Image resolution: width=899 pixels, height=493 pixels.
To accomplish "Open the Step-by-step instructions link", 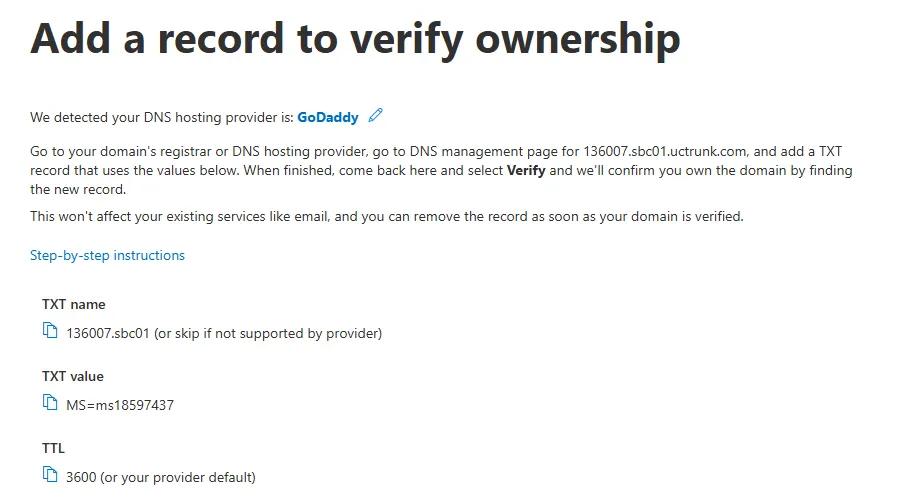I will click(x=107, y=255).
